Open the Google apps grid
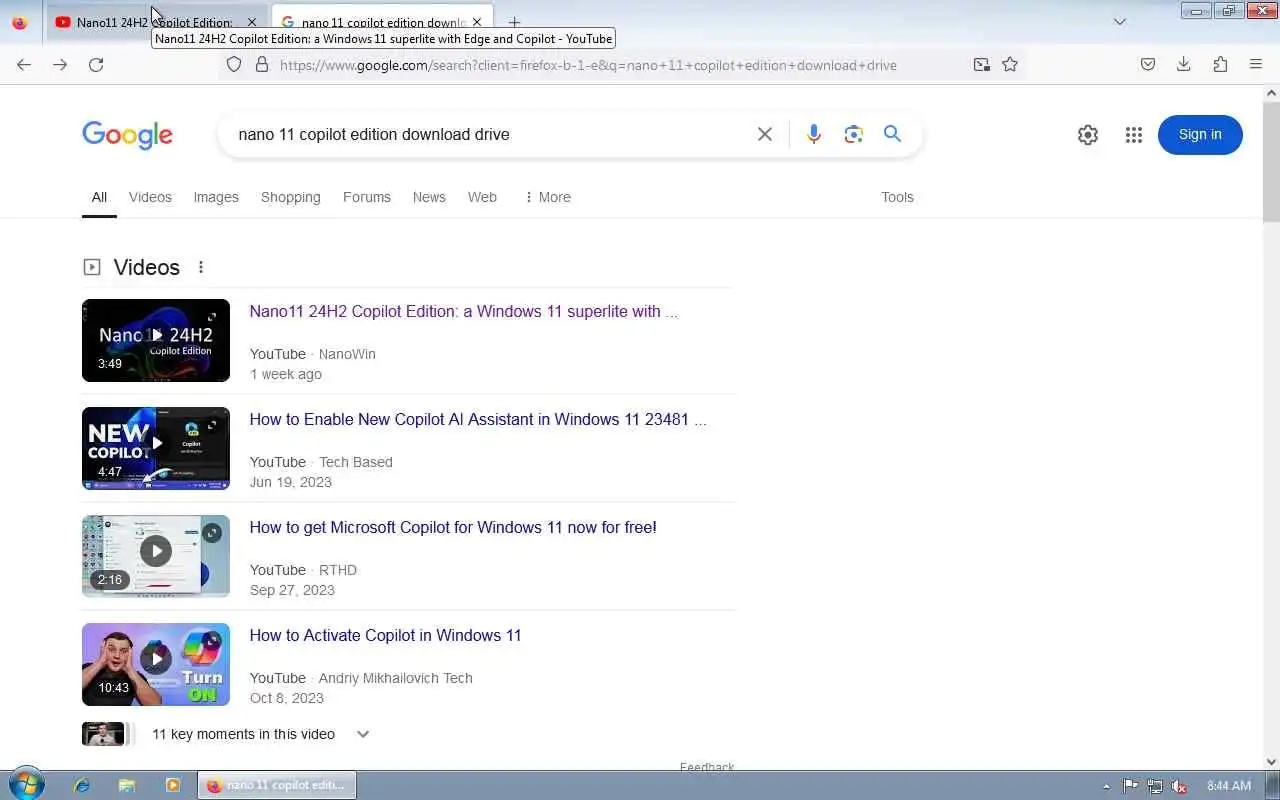1280x800 pixels. [1133, 135]
